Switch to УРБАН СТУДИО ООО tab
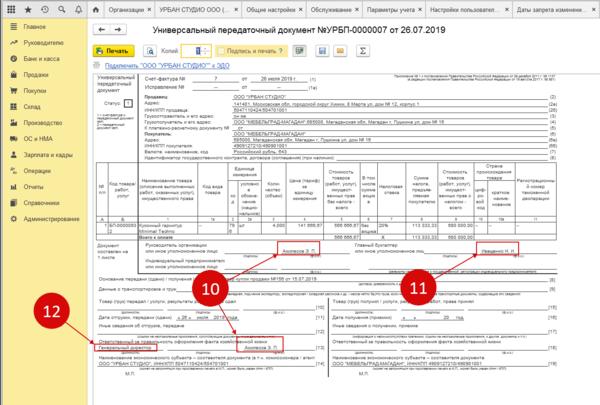Image resolution: width=600 pixels, height=405 pixels. point(192,10)
